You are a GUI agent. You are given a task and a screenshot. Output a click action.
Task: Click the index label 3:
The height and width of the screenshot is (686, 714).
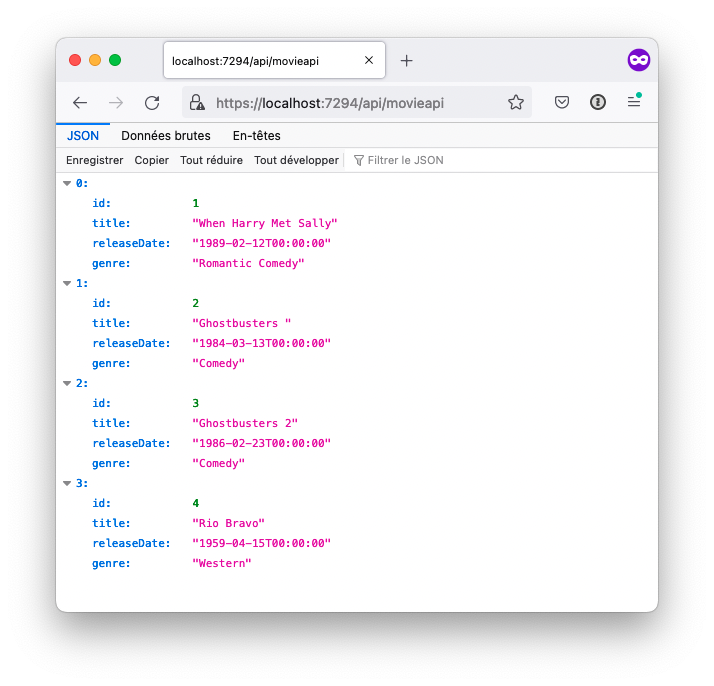[x=82, y=483]
